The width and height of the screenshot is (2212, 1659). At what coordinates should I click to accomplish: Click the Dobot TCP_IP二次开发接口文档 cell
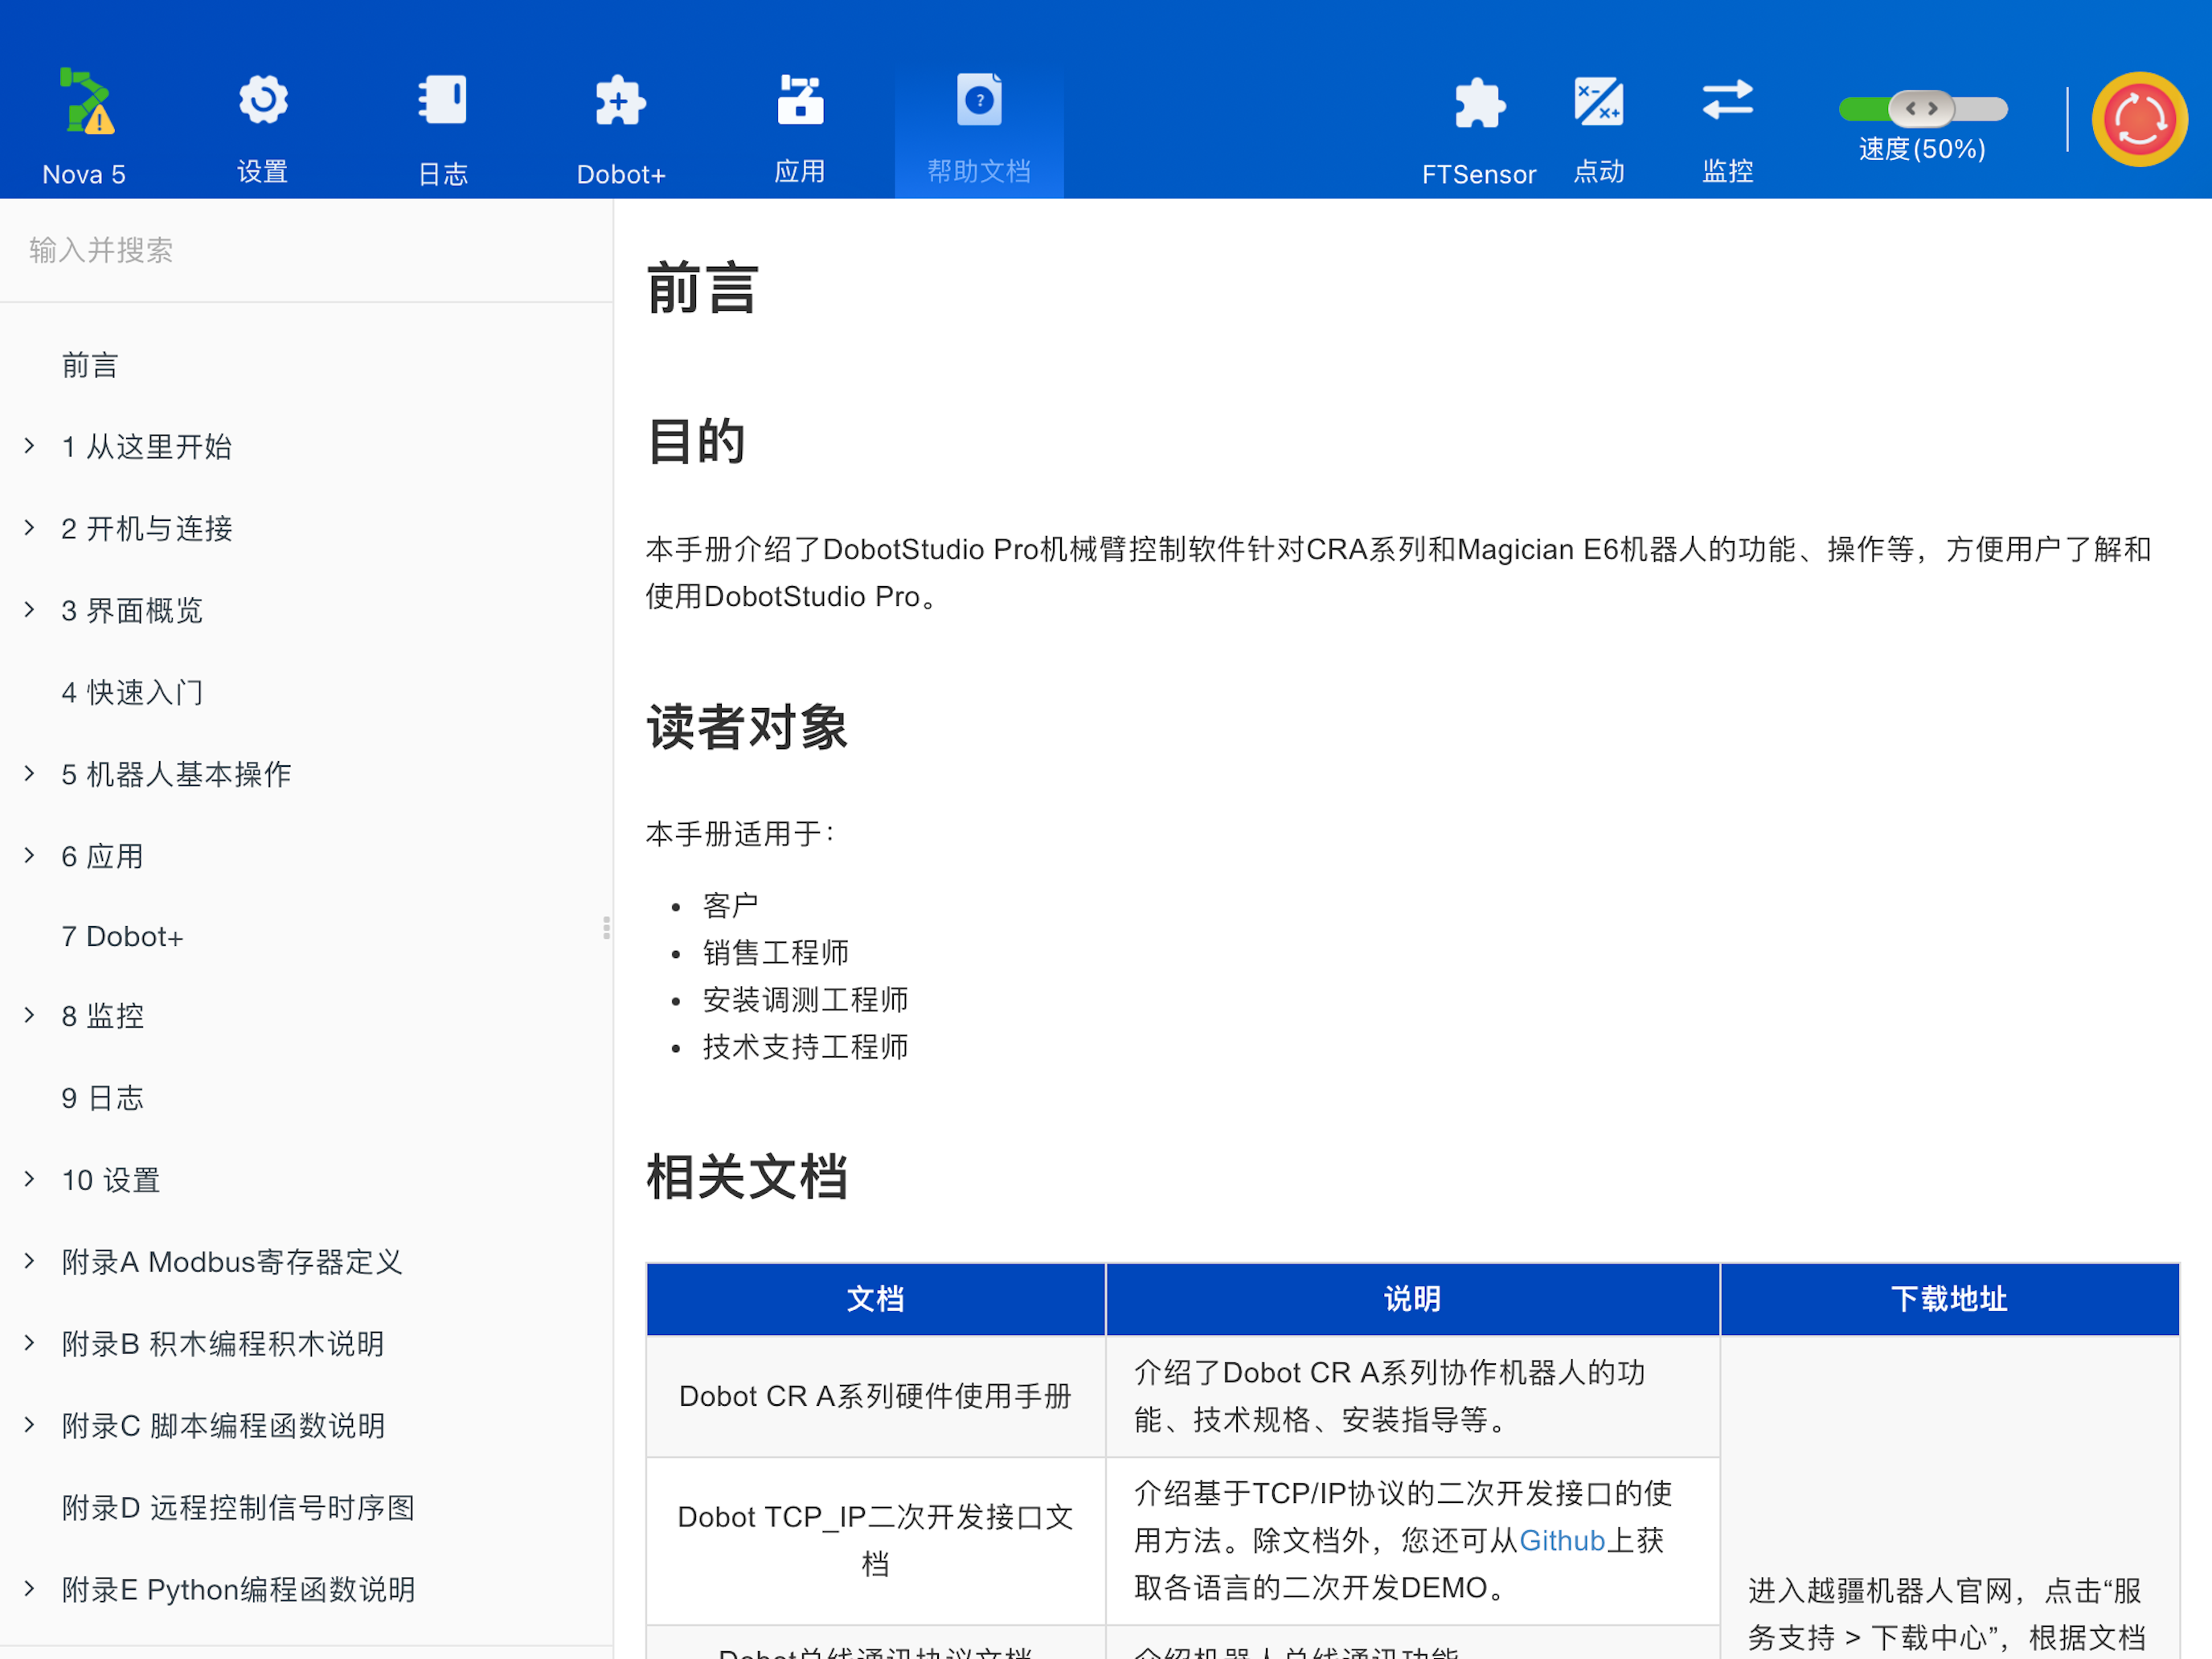[x=876, y=1541]
